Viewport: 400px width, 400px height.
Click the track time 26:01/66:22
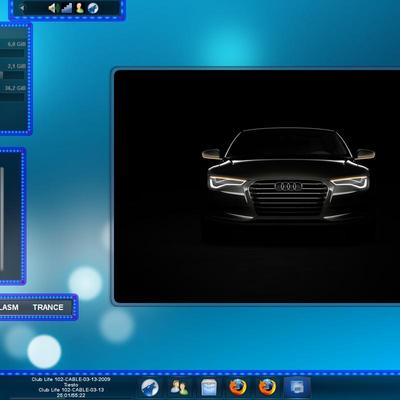pyautogui.click(x=71, y=395)
